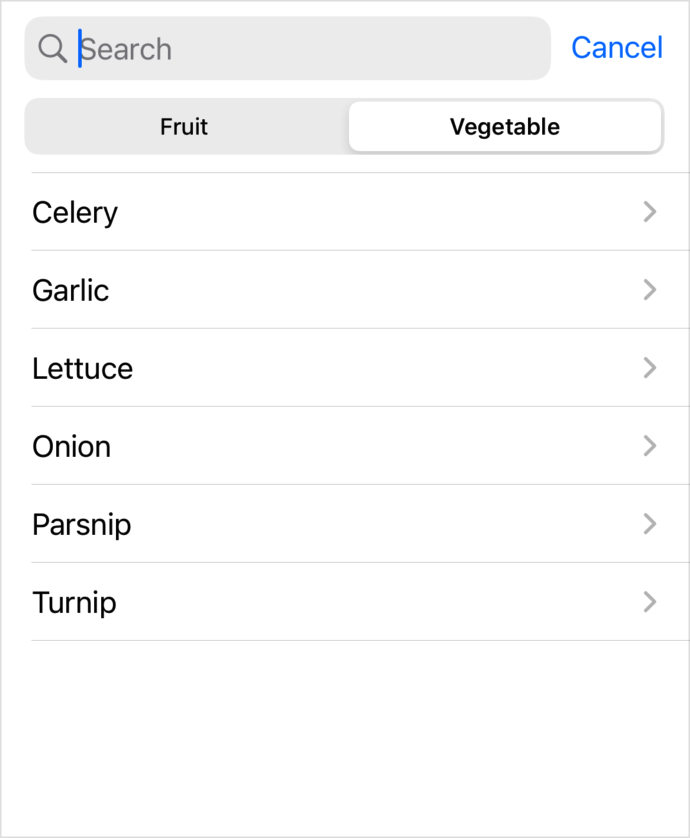
Task: Click the Lettuce row's right chevron
Action: [x=650, y=368]
